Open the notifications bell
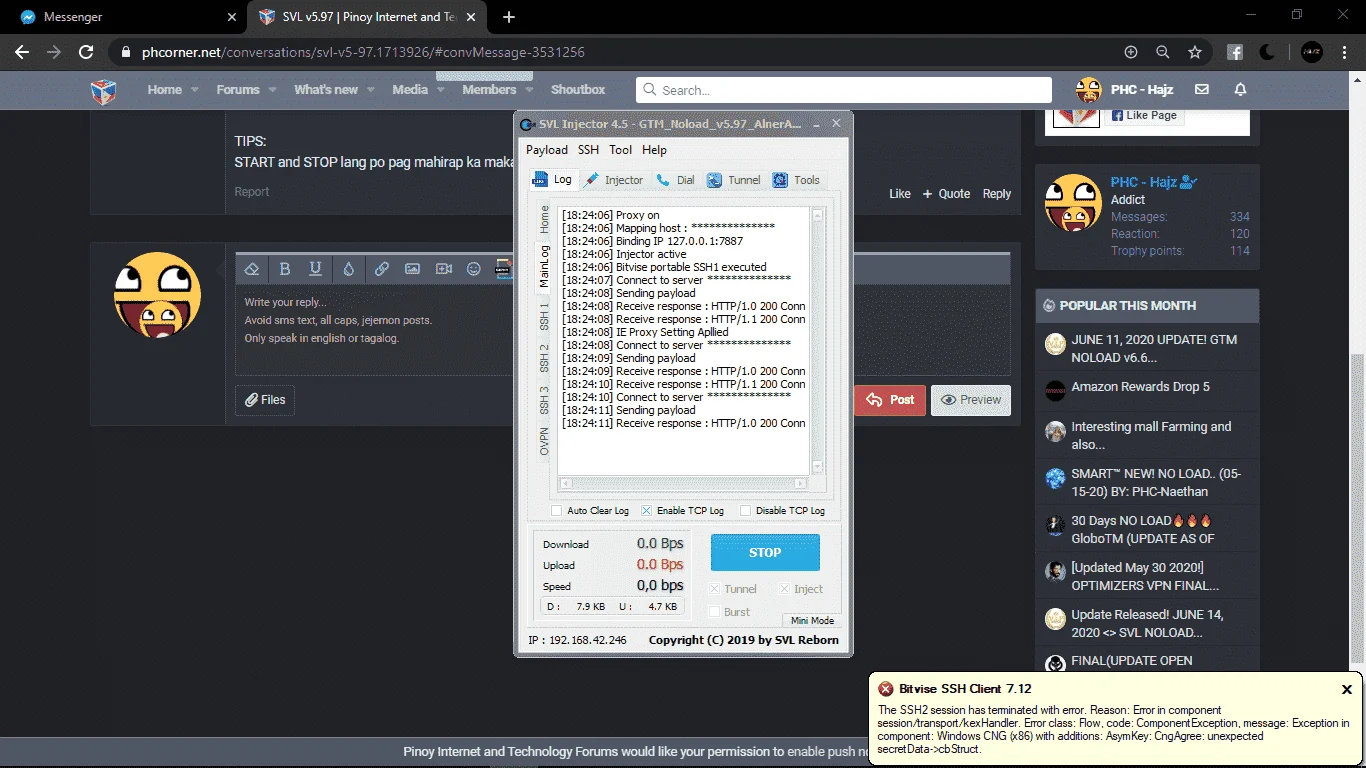The image size is (1366, 768). tap(1240, 89)
